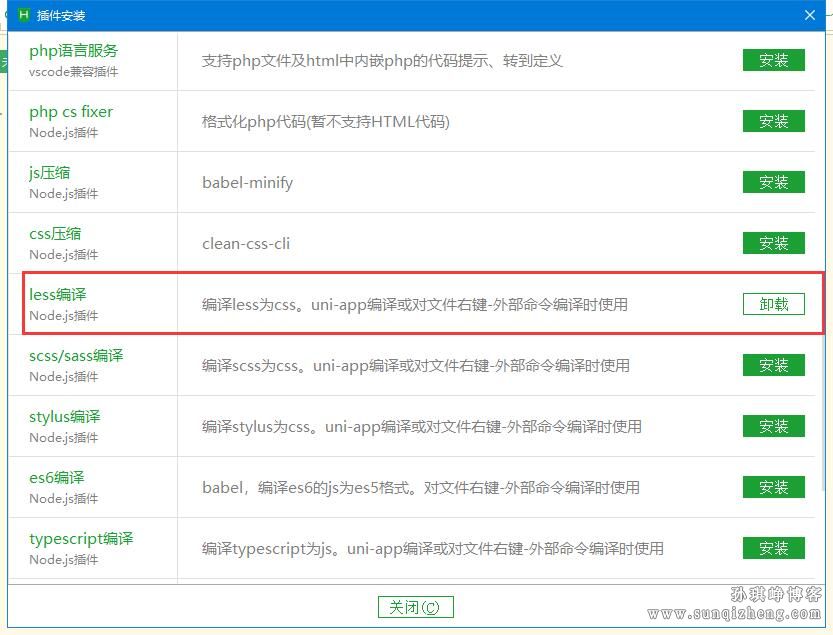The image size is (833, 635).
Task: Click the HBuilderX logo icon in title bar
Action: click(24, 15)
